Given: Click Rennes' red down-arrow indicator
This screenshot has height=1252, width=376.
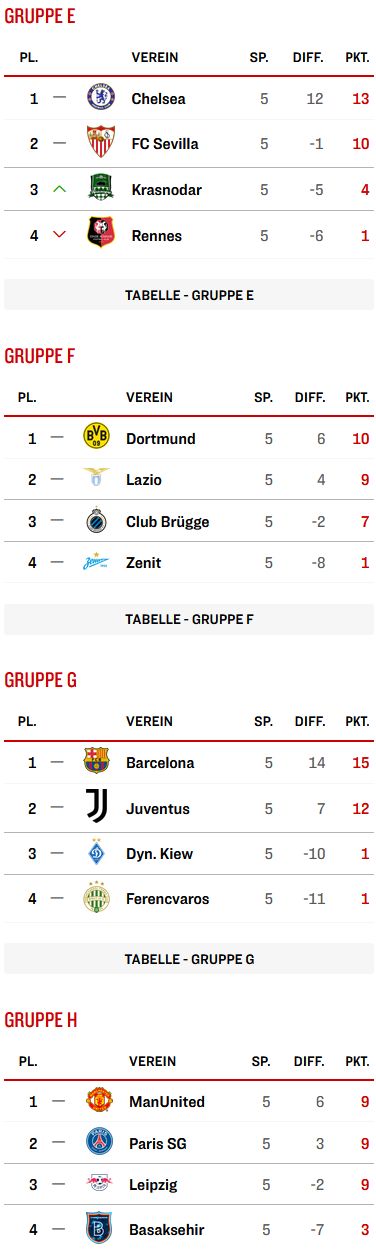Looking at the screenshot, I should coord(59,236).
